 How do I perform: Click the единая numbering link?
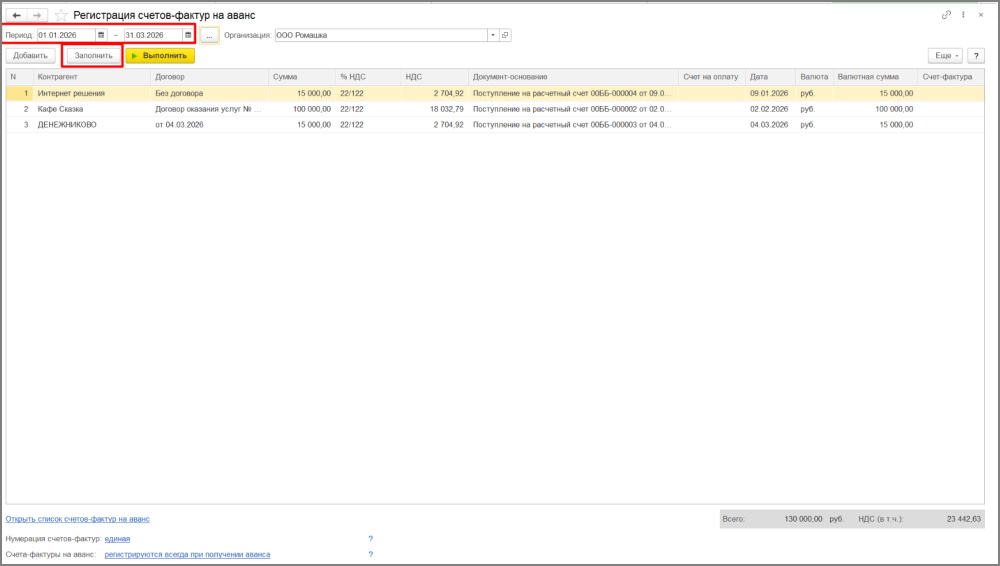point(117,538)
